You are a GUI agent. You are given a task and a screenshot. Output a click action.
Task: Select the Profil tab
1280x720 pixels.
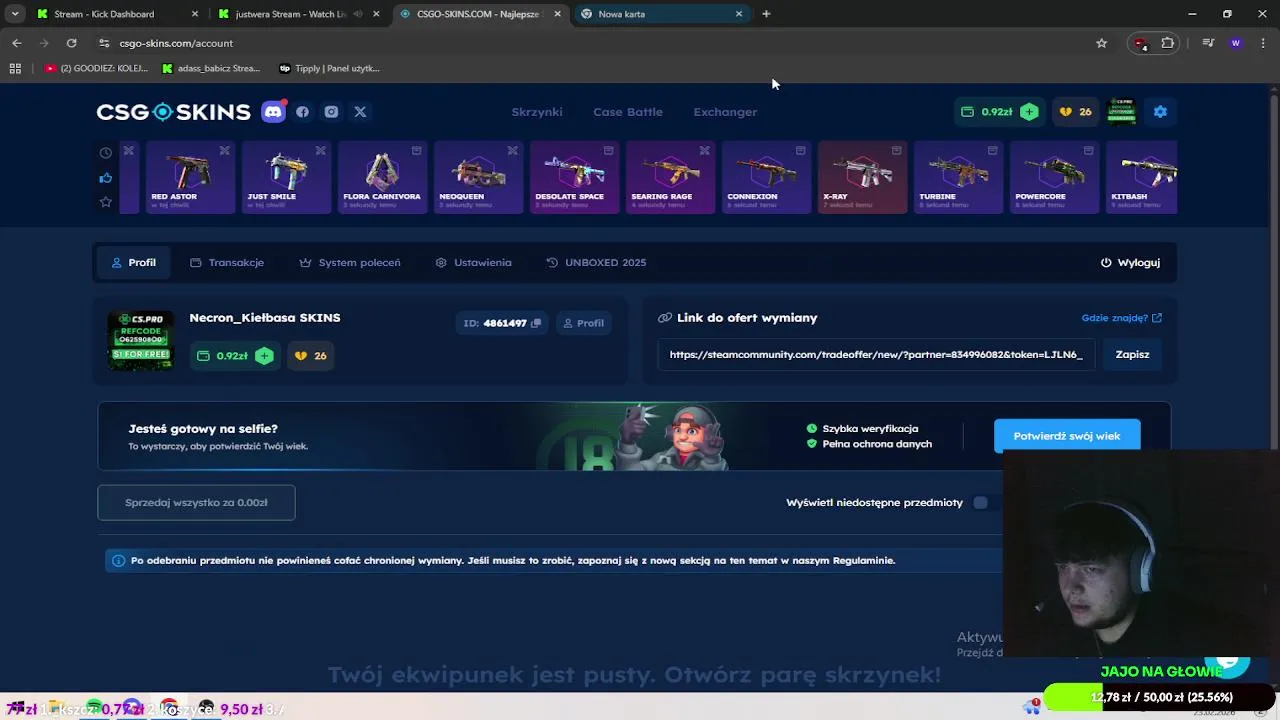pos(133,262)
